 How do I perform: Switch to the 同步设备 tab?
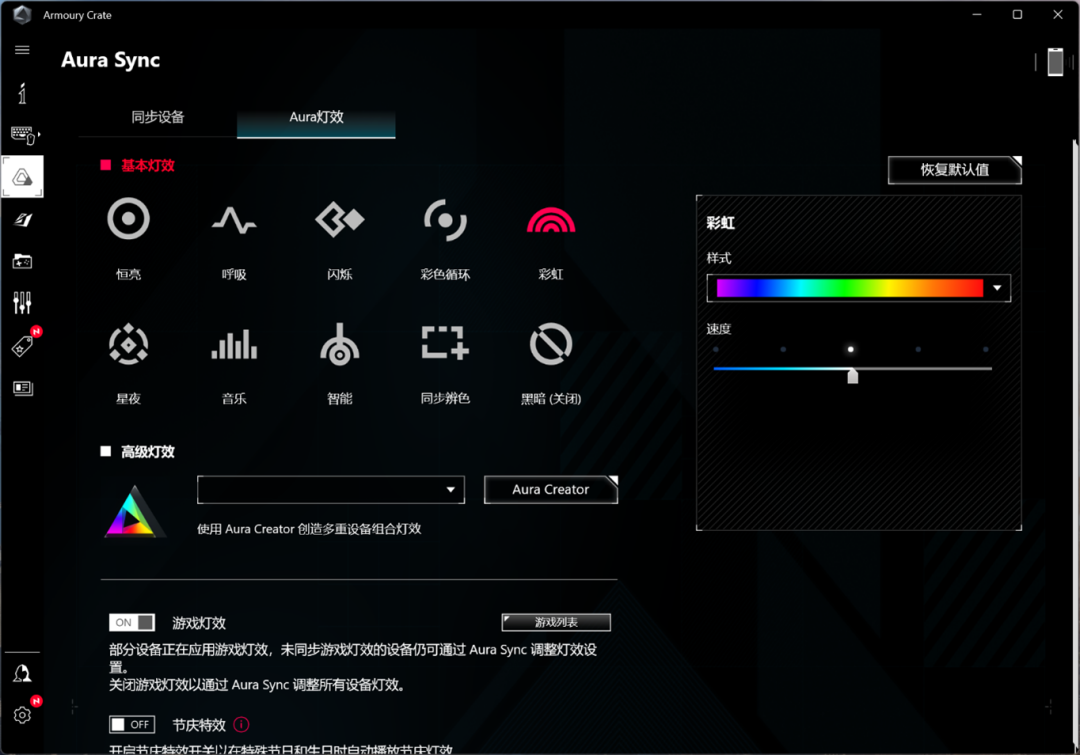158,116
